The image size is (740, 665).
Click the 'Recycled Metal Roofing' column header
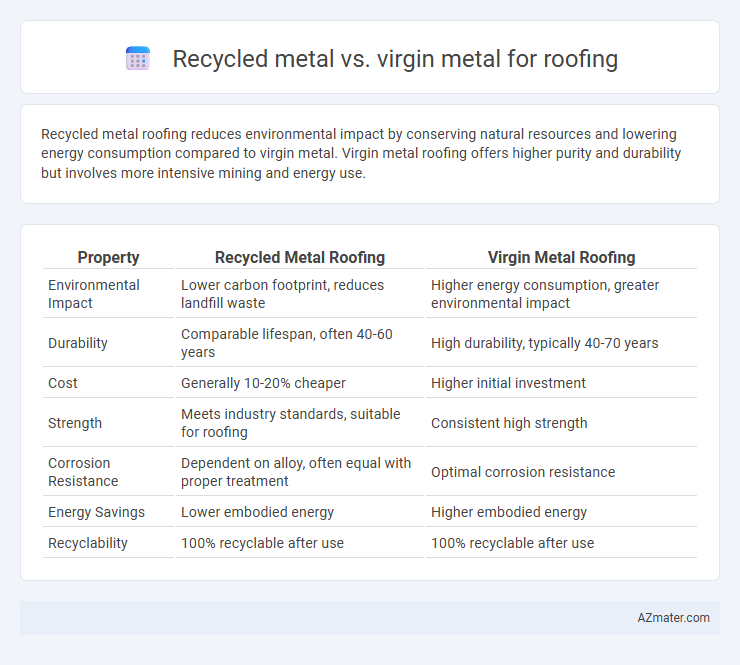point(300,257)
